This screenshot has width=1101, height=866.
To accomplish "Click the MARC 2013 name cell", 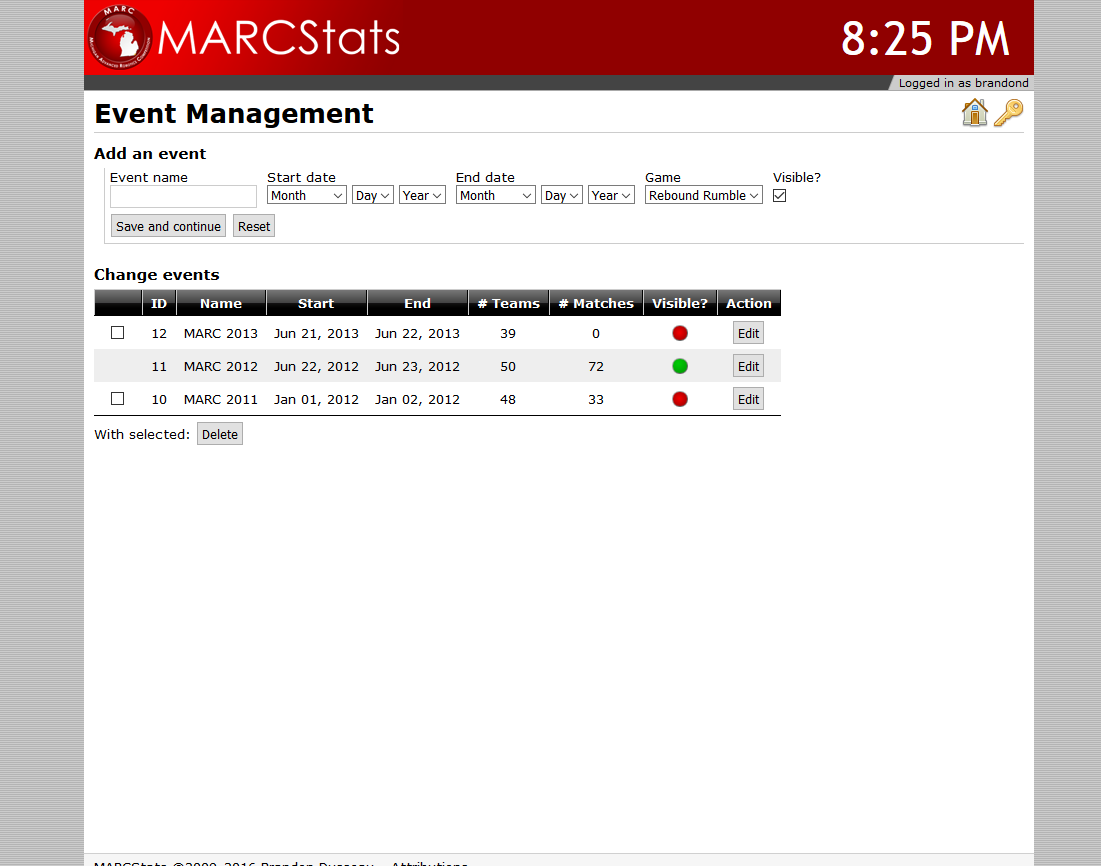I will (220, 334).
